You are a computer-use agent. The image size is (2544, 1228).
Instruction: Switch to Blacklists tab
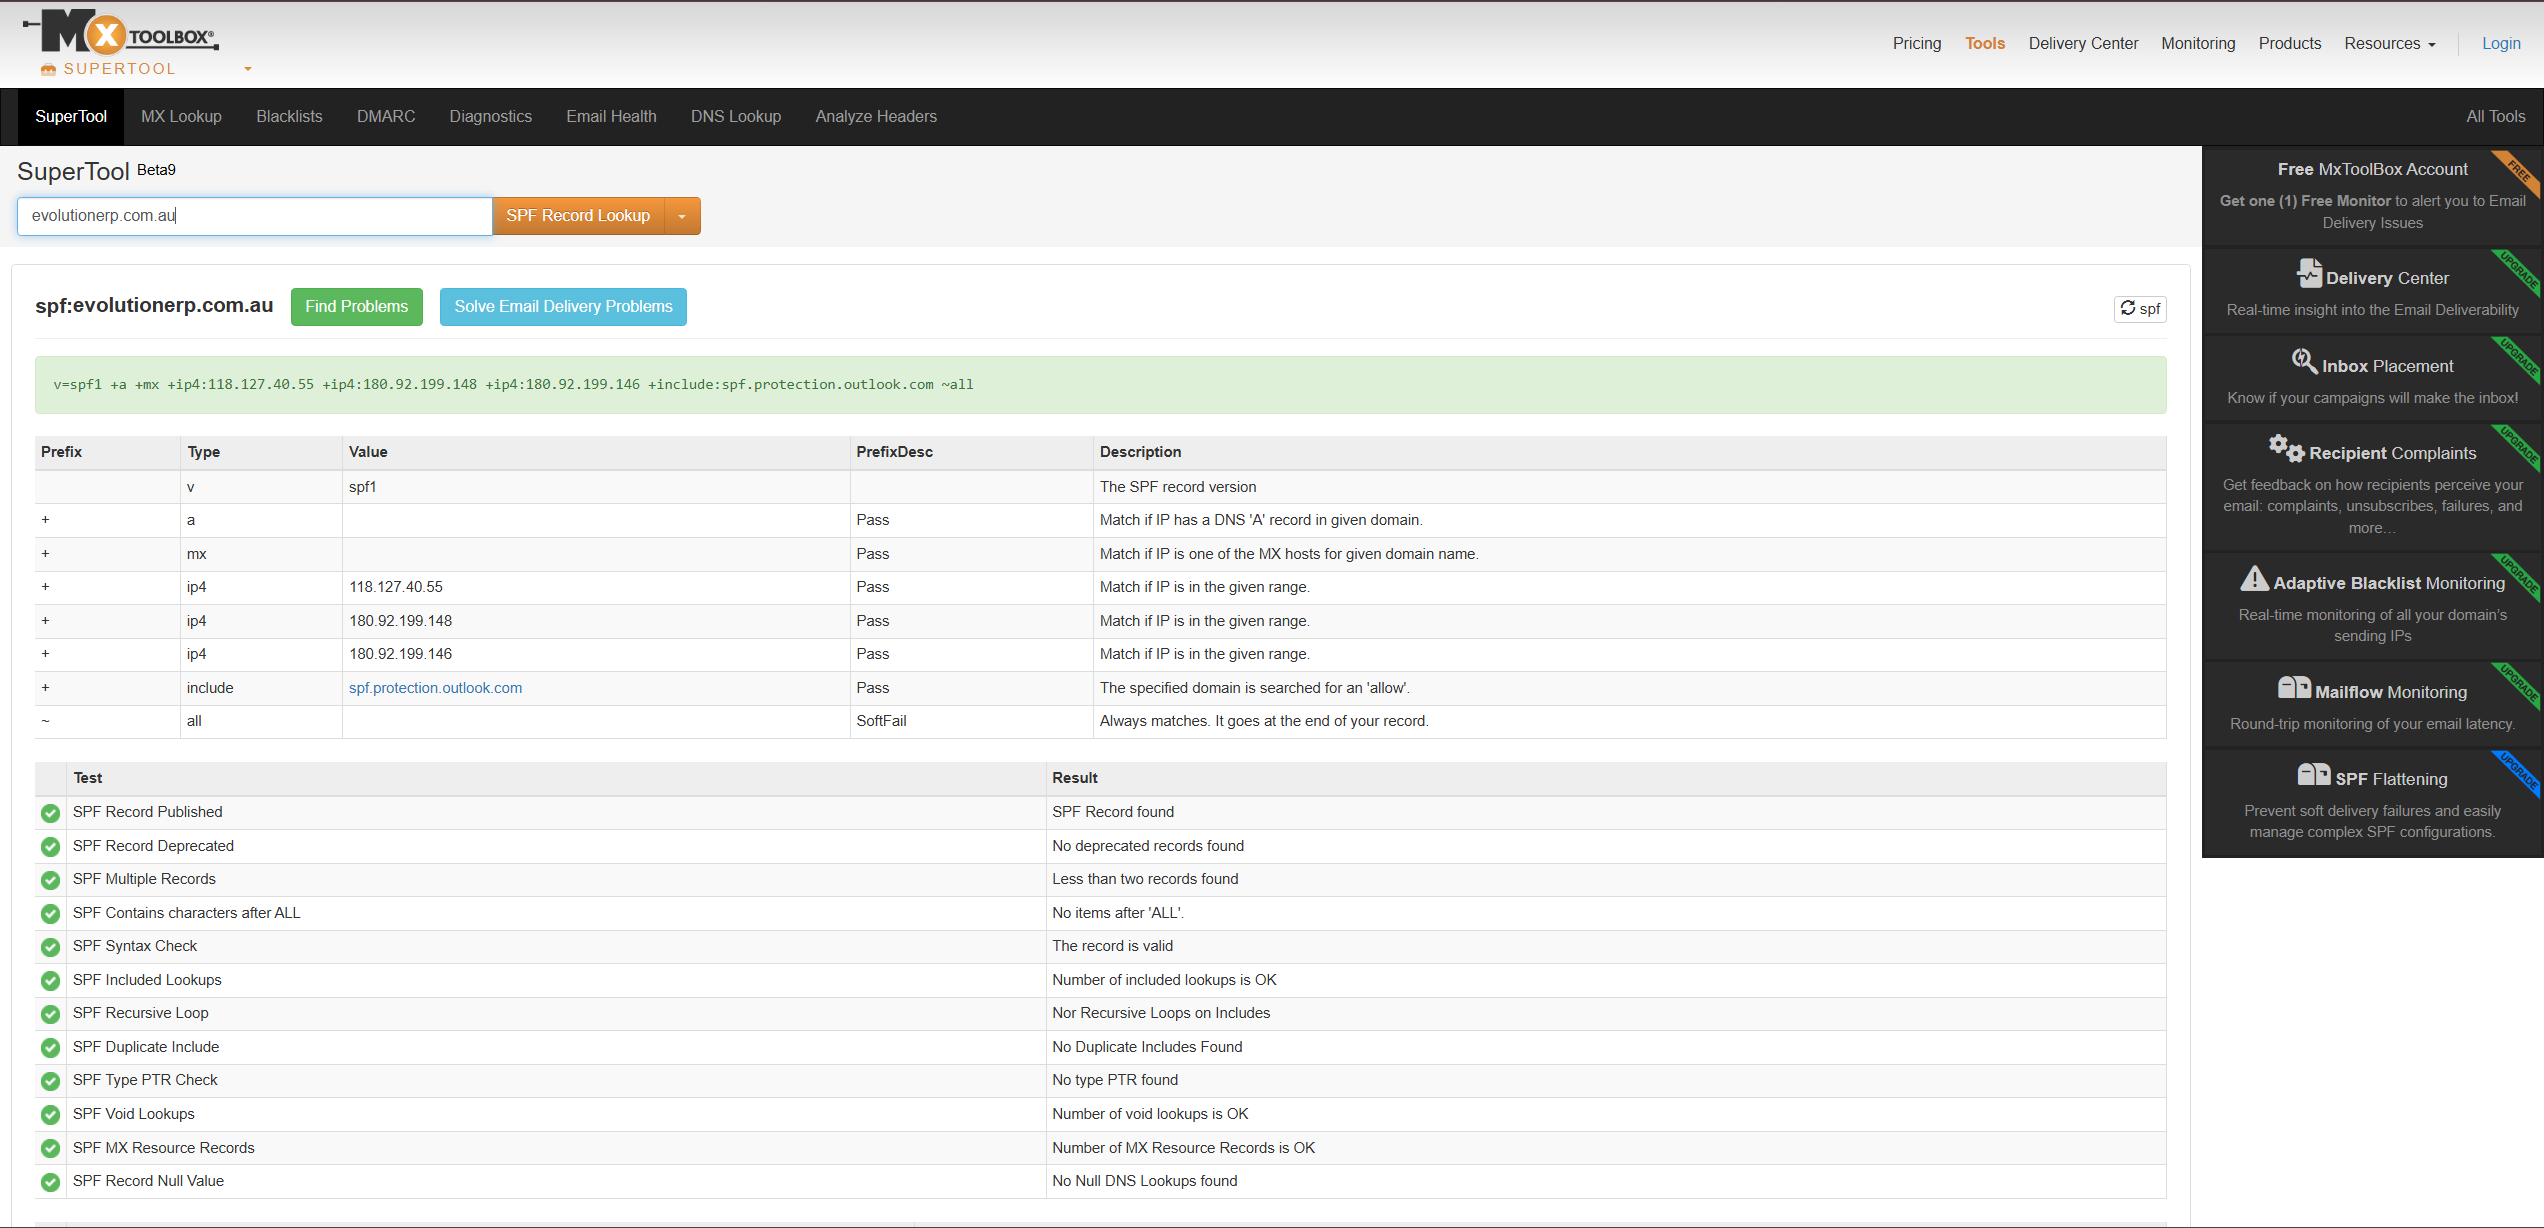pos(289,116)
